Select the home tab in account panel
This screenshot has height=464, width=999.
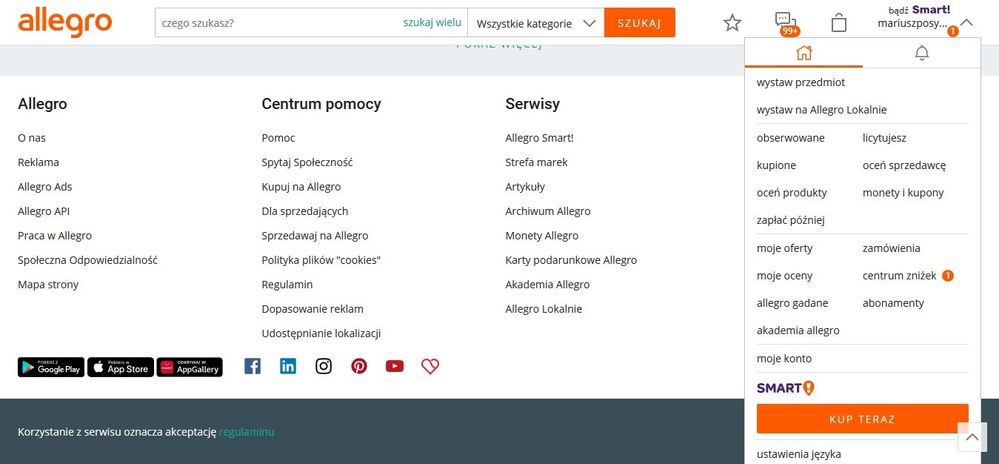point(804,53)
